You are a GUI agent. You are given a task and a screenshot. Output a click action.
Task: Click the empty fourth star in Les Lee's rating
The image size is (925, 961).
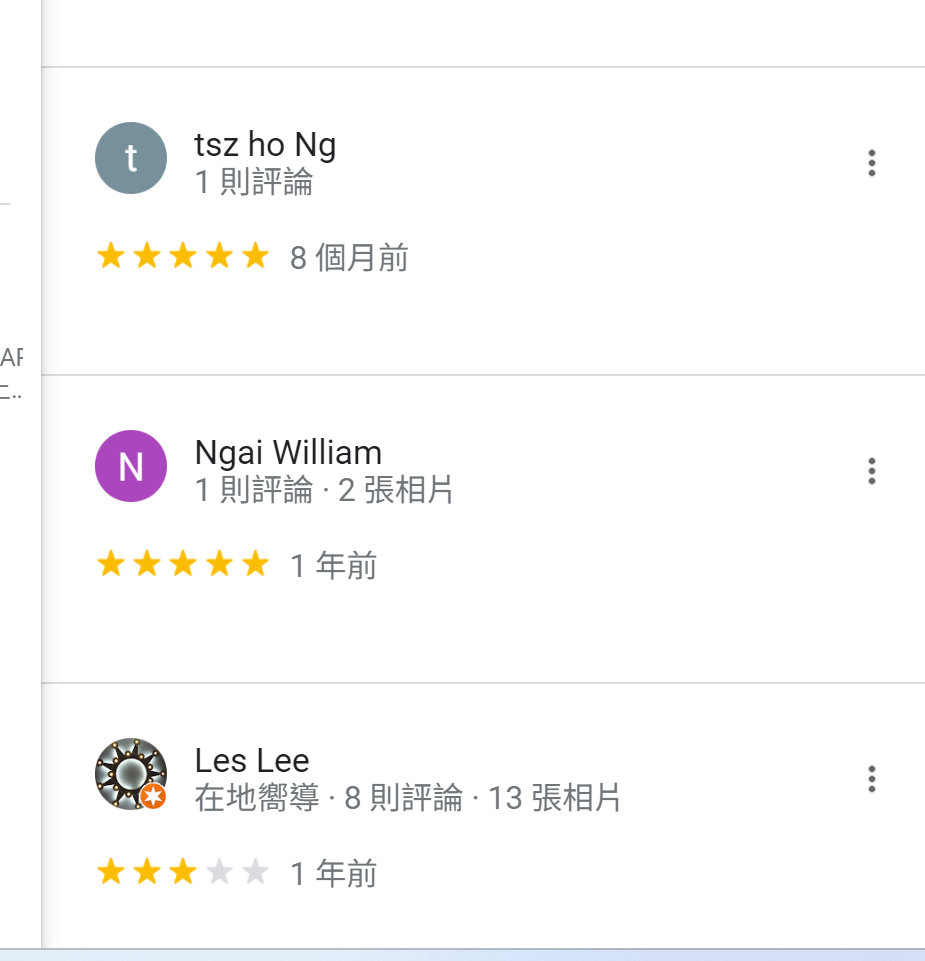click(x=219, y=873)
